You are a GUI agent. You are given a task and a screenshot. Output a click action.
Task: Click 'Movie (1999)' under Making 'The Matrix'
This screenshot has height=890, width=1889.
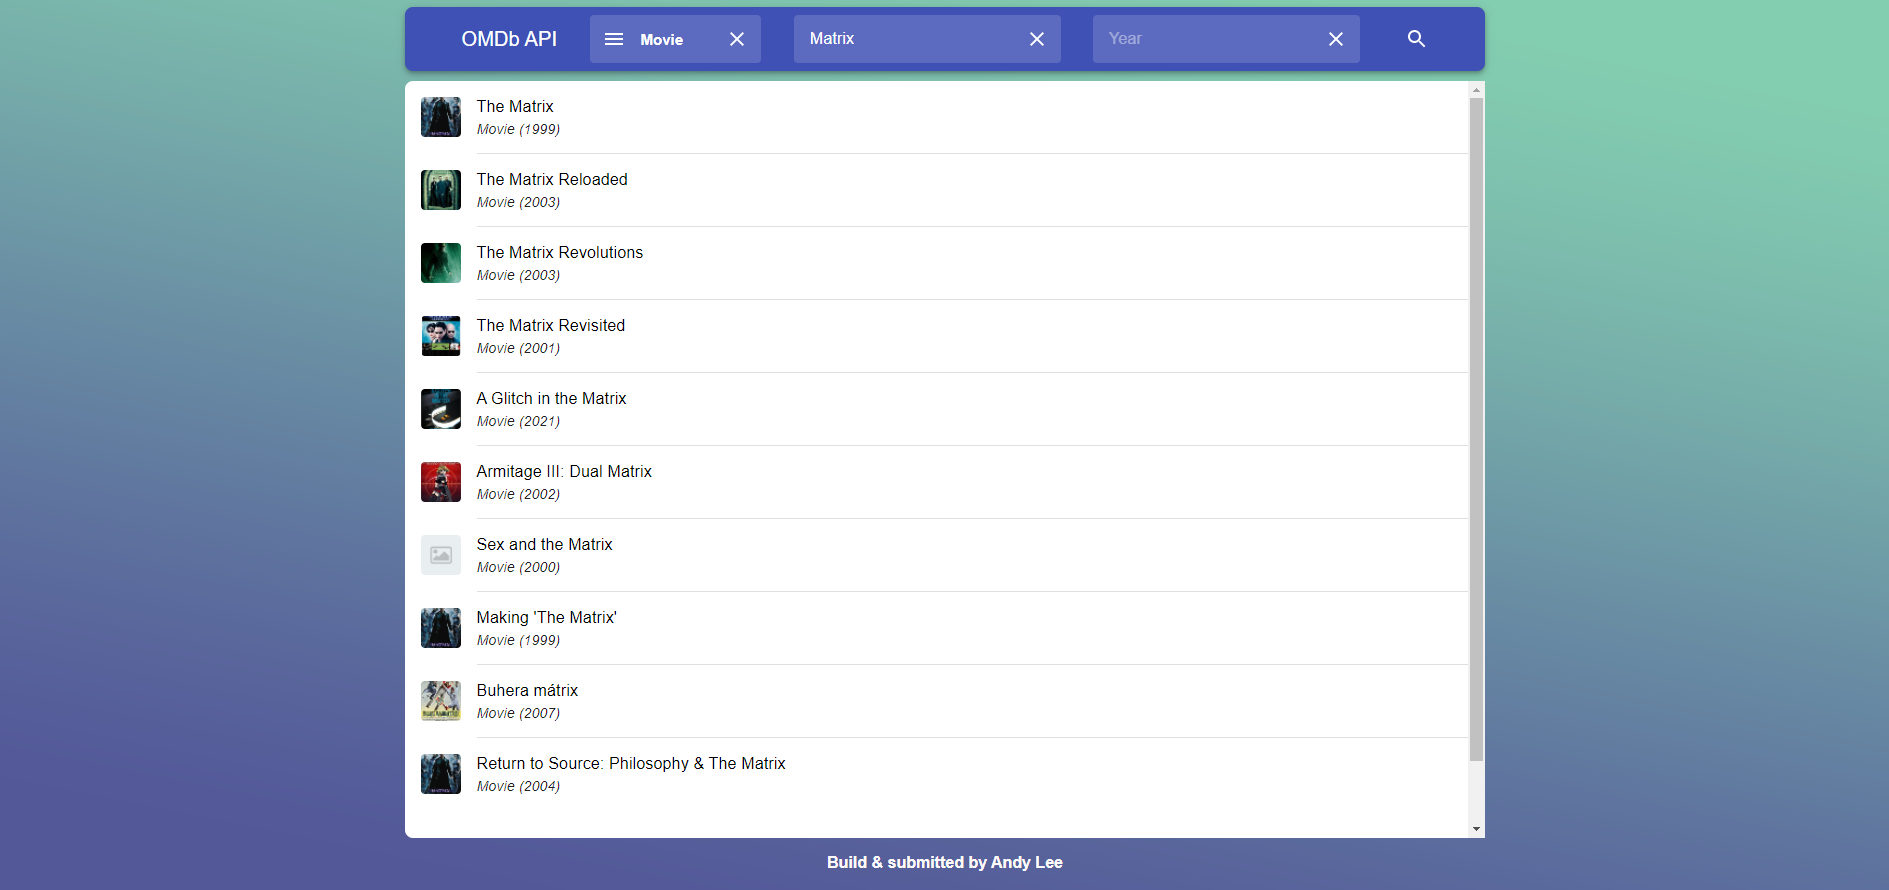pyautogui.click(x=518, y=640)
